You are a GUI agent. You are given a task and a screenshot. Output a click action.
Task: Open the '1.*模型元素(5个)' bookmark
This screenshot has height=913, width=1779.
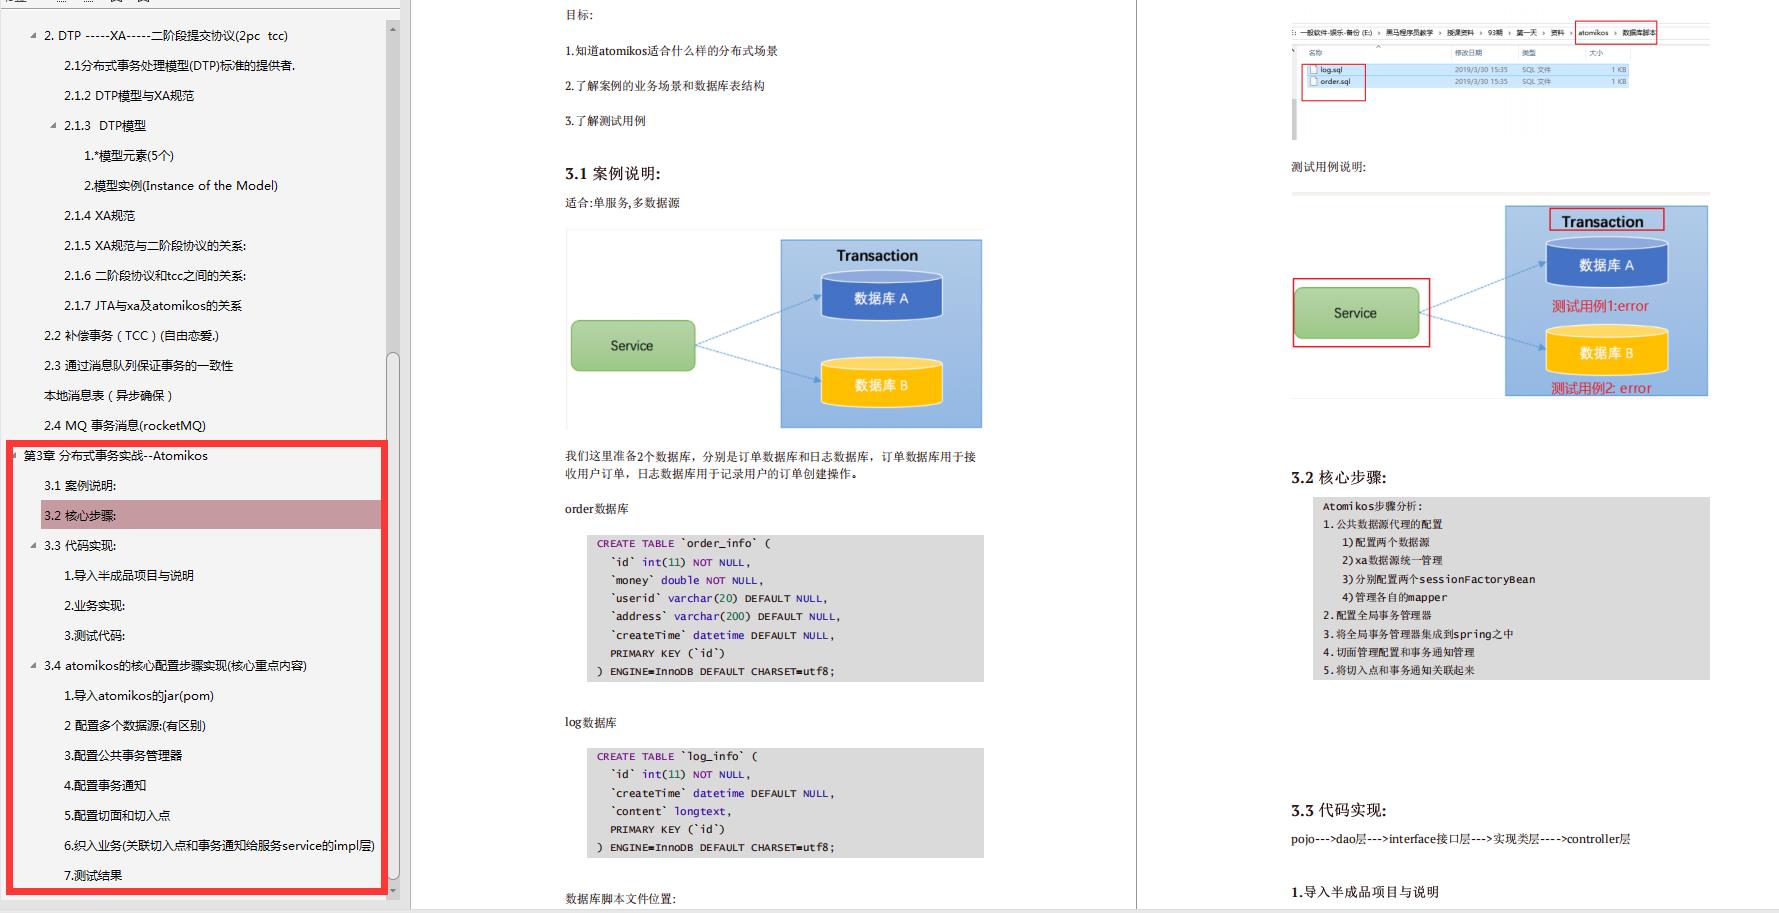coord(129,156)
